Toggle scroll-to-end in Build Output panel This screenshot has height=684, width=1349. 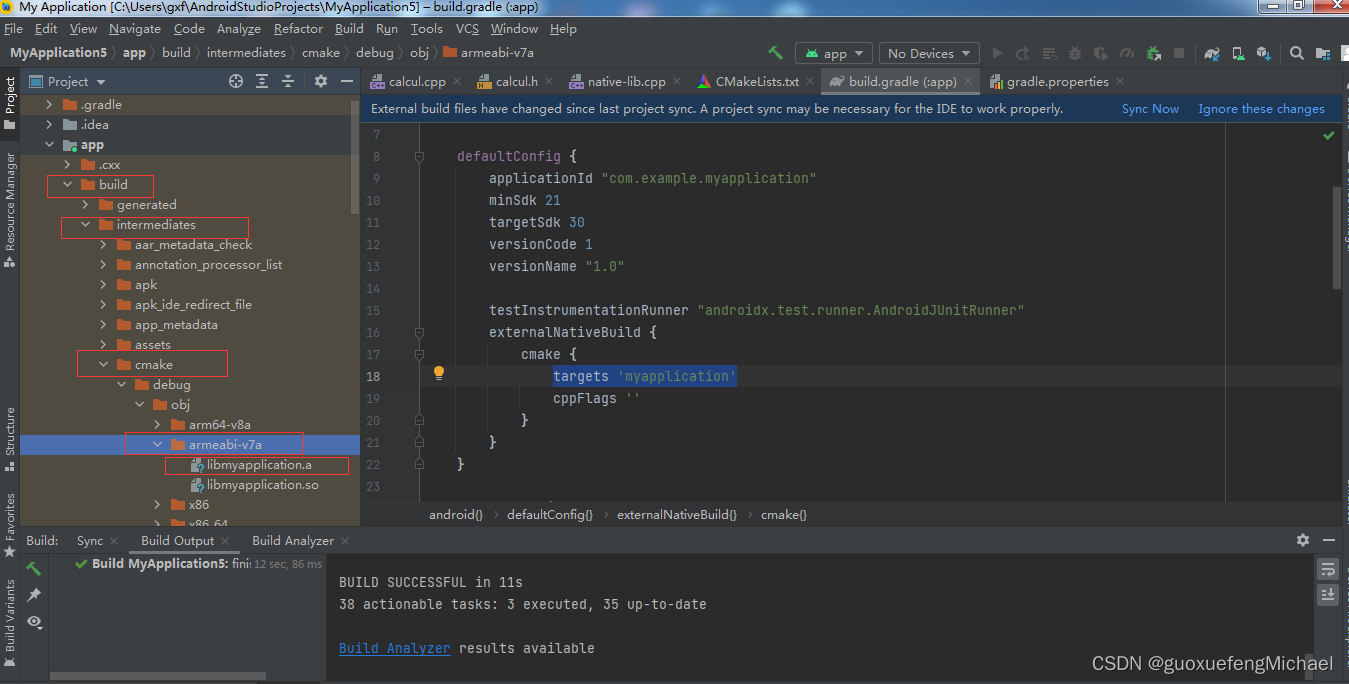point(1328,594)
